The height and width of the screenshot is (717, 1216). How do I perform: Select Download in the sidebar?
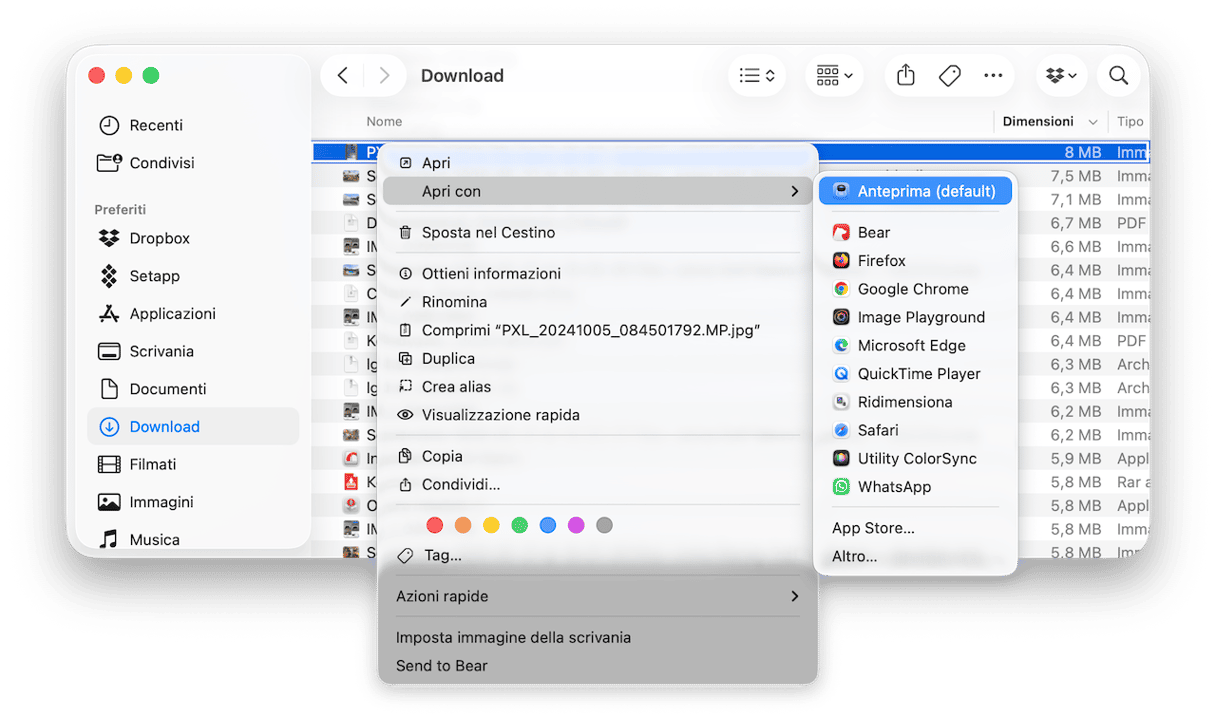pos(193,426)
